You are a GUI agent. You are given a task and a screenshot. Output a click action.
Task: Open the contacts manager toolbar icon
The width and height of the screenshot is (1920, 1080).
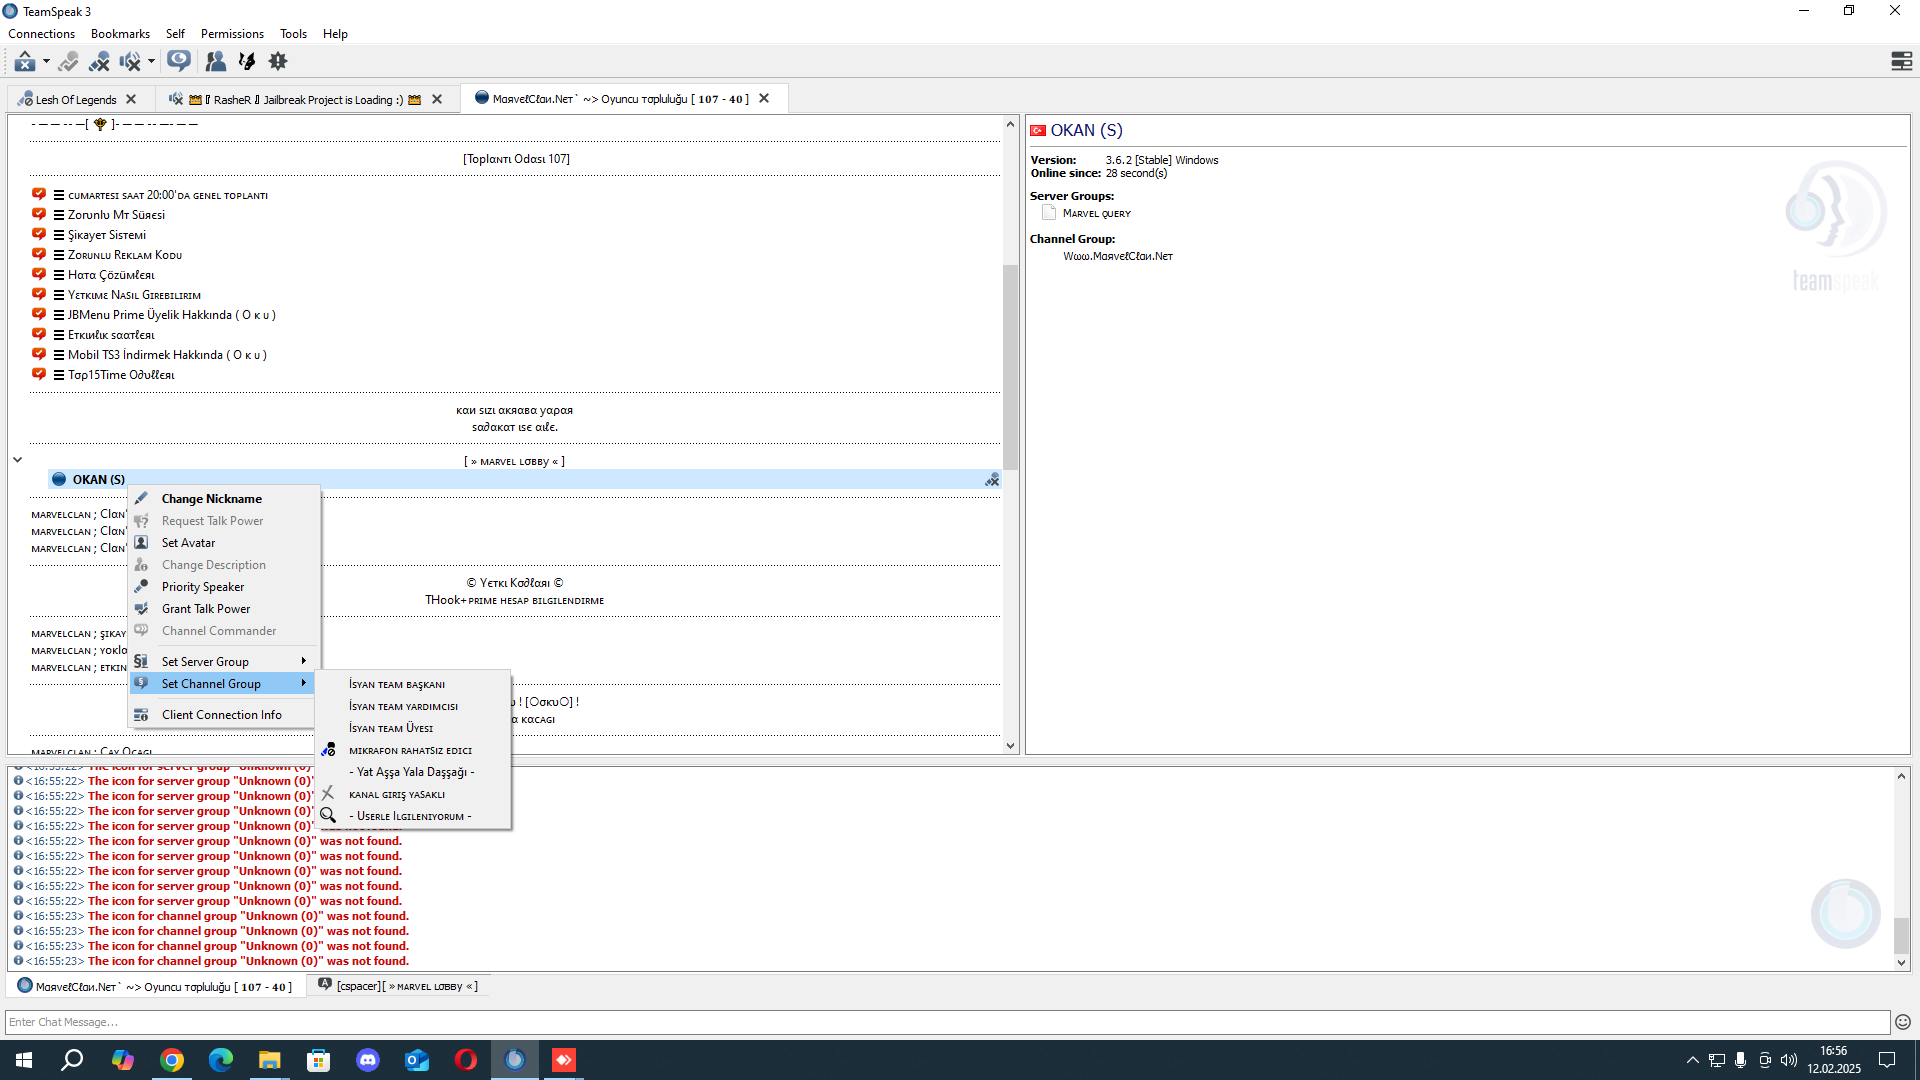tap(215, 62)
